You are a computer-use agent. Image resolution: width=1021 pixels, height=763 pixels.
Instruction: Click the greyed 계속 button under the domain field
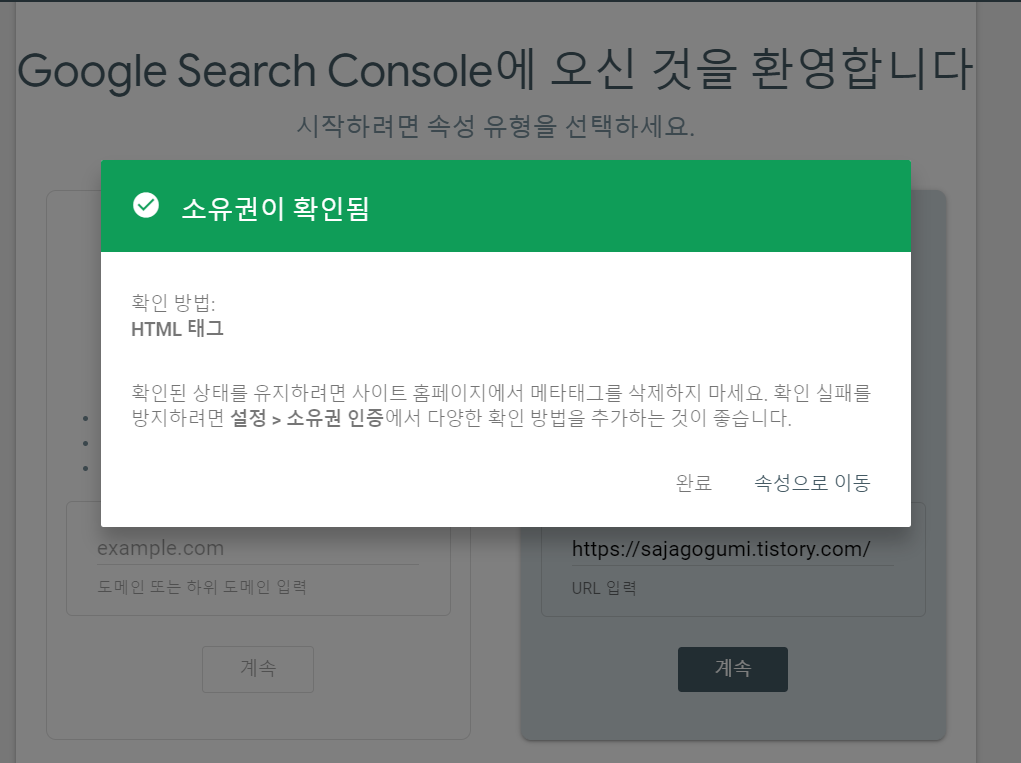pos(258,669)
